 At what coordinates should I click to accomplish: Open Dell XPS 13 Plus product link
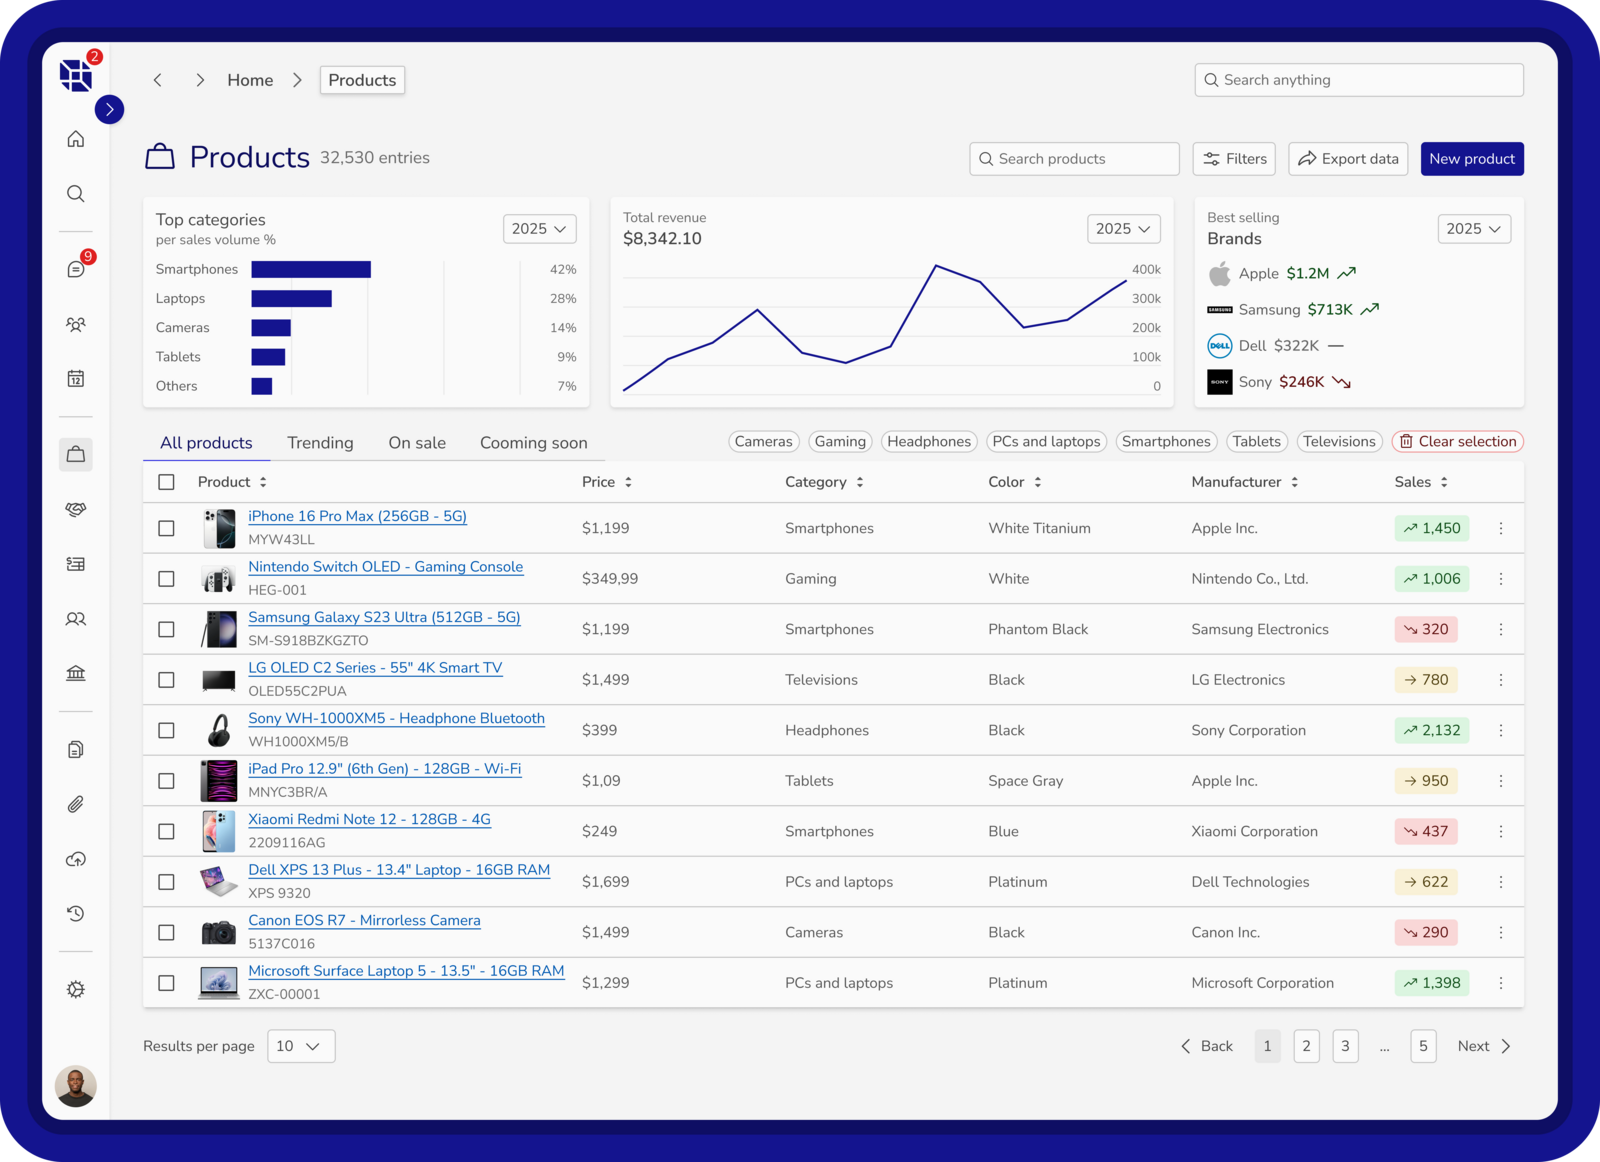pos(399,870)
